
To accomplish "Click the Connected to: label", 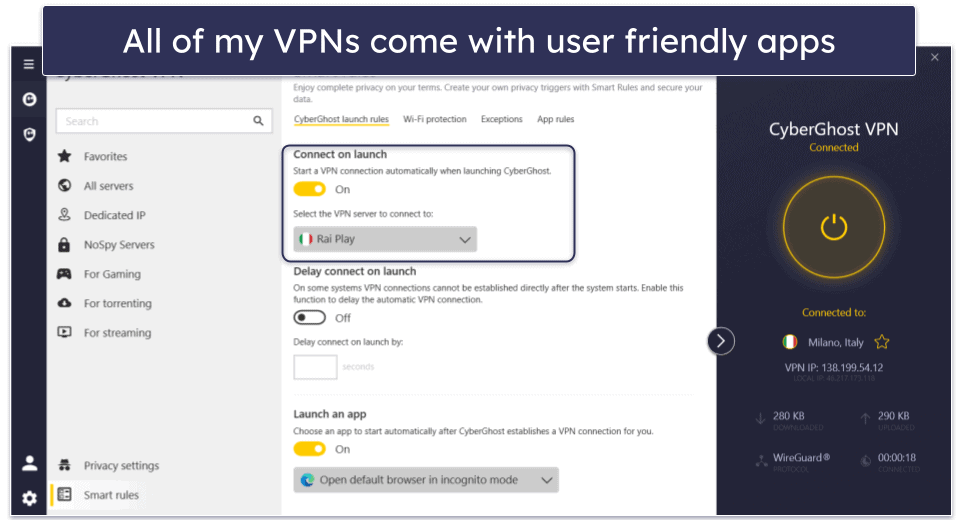I will click(834, 312).
